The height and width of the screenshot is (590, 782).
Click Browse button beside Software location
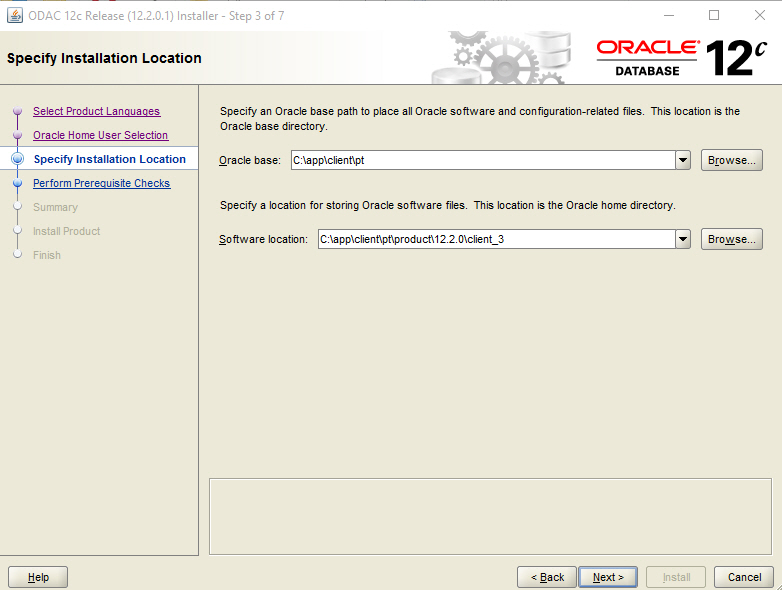731,239
